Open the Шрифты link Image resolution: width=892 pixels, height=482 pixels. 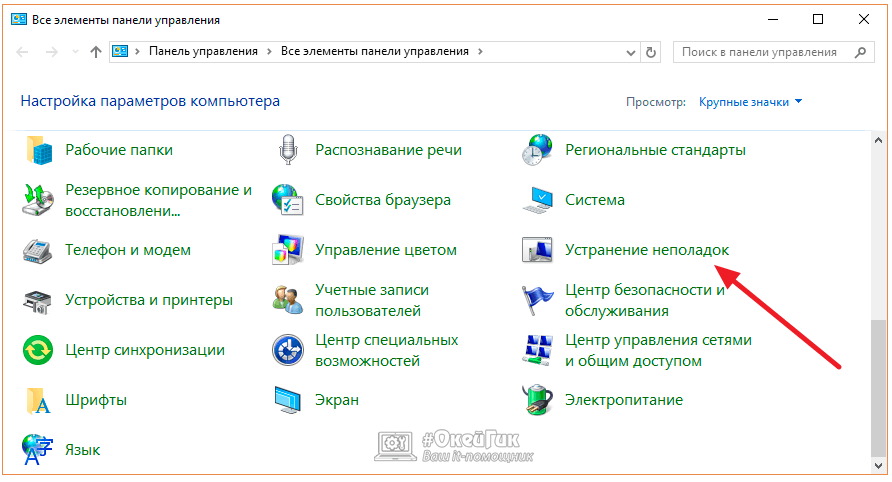pyautogui.click(x=96, y=400)
